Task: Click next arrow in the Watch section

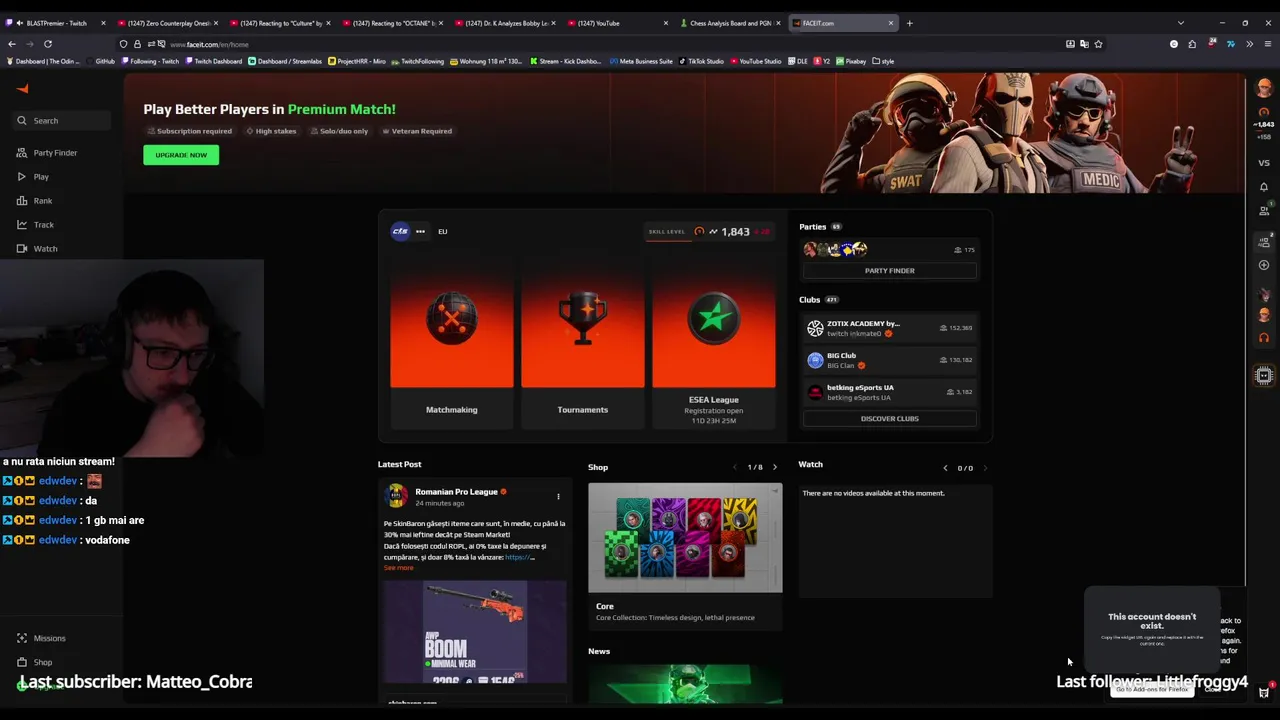Action: (985, 468)
